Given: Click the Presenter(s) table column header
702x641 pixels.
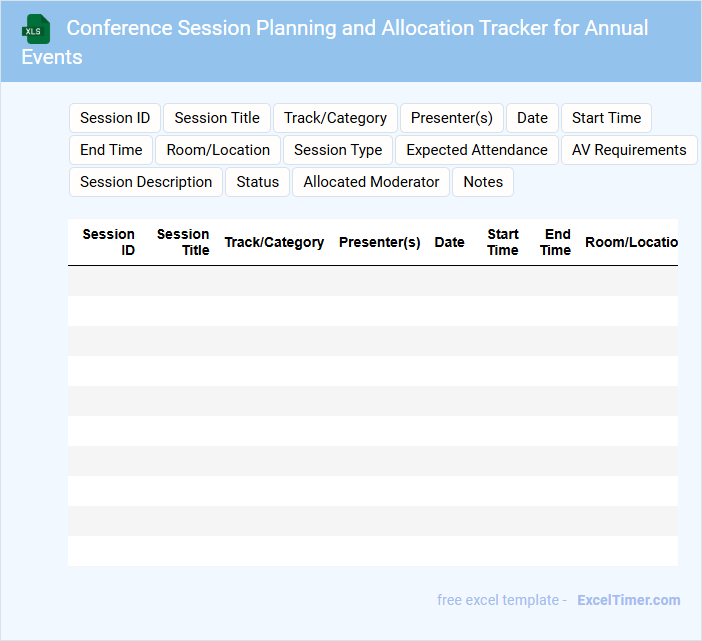Looking at the screenshot, I should pyautogui.click(x=379, y=242).
